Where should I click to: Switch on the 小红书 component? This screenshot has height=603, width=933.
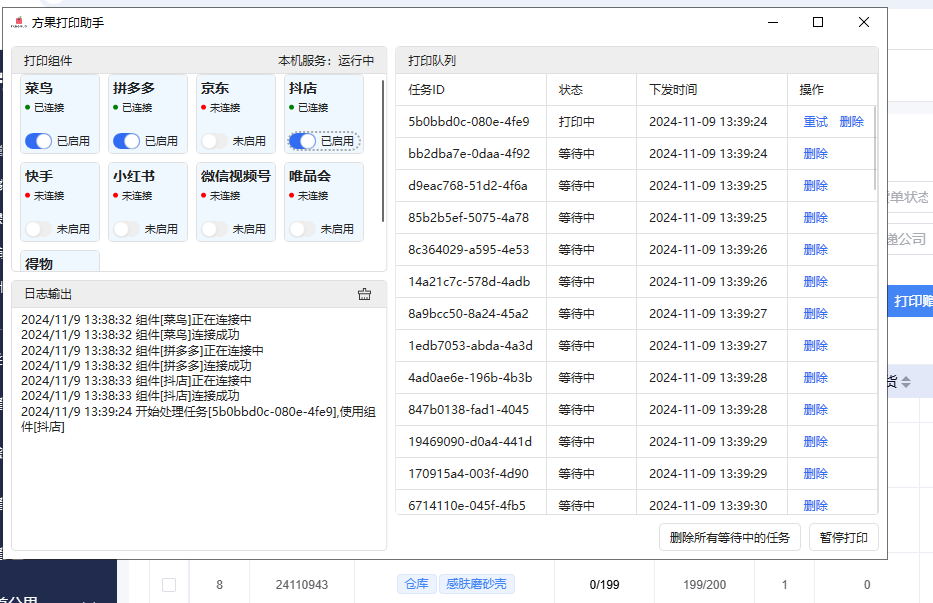point(126,229)
